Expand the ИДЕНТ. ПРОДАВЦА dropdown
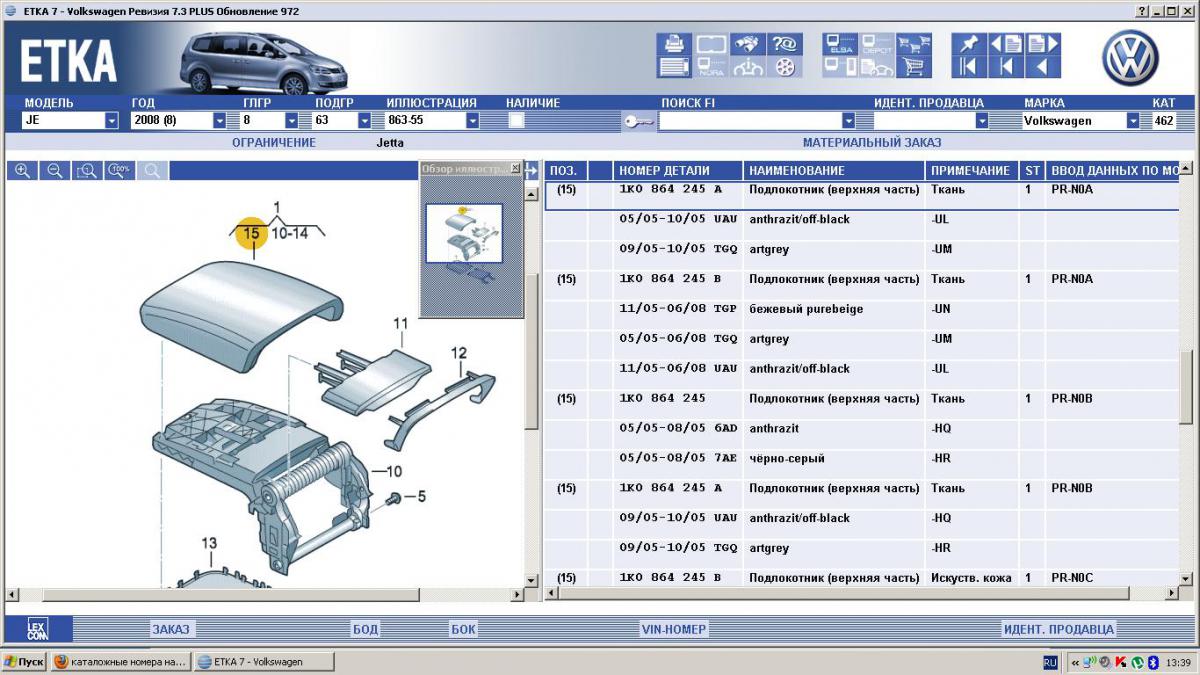1200x675 pixels. (x=982, y=121)
